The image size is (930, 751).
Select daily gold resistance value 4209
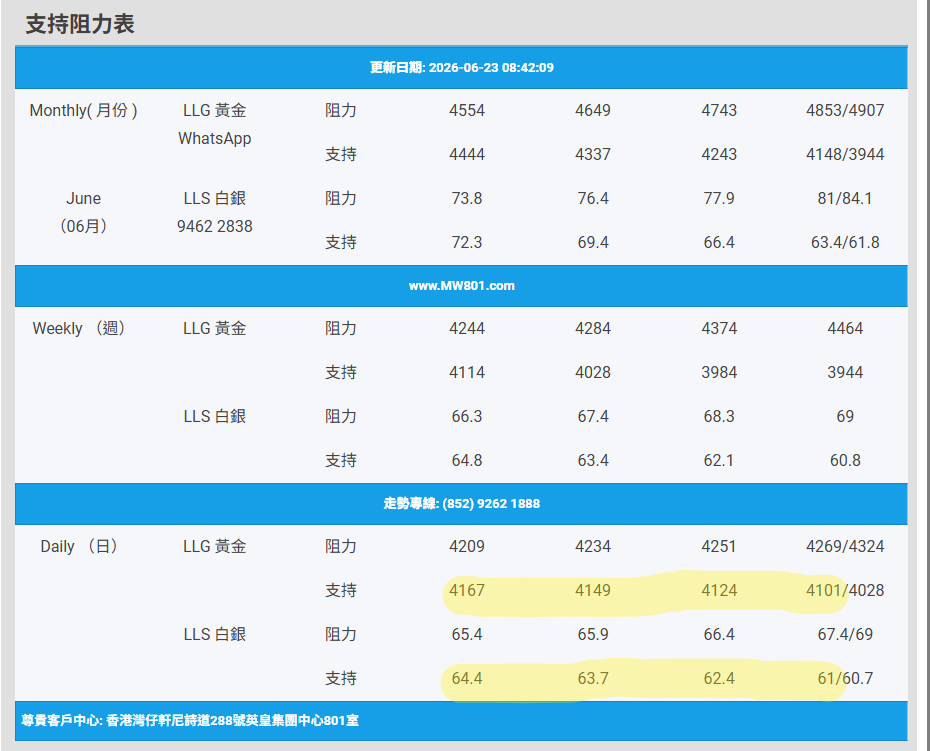coord(467,546)
